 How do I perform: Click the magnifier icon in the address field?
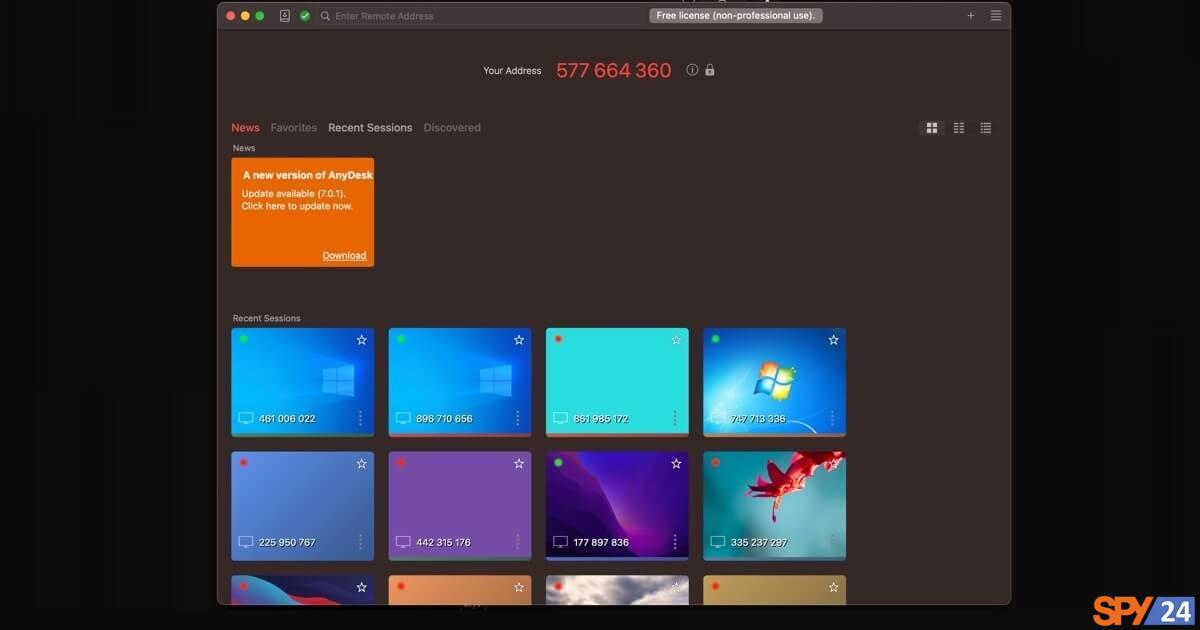point(324,16)
